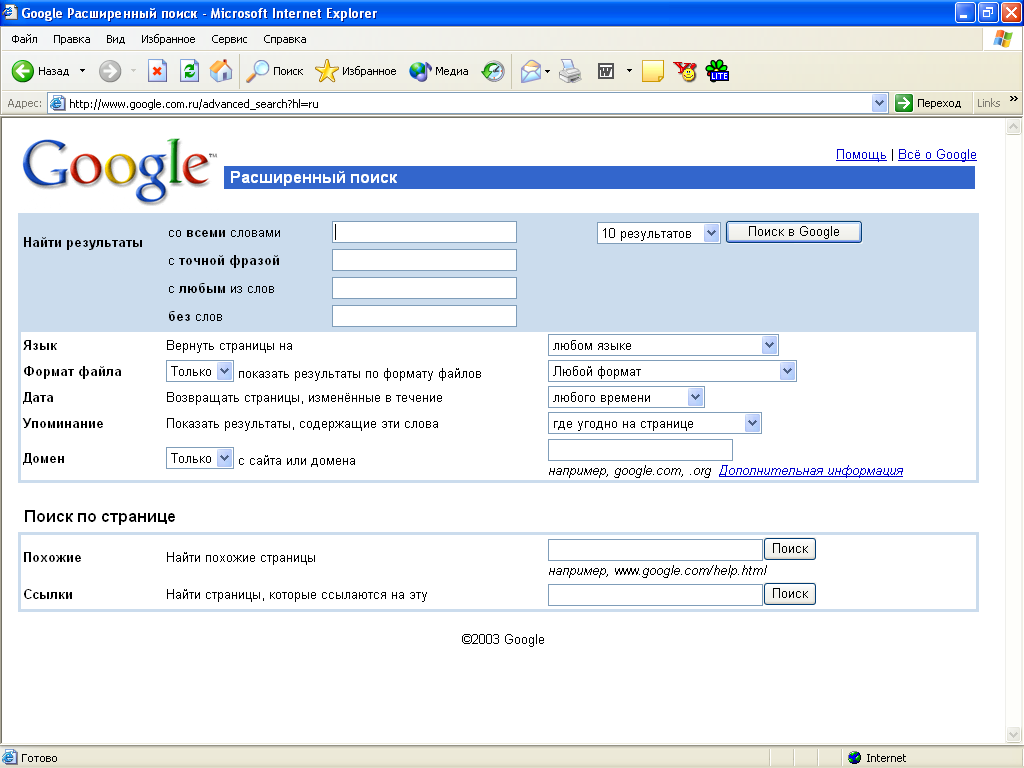Open the Правка menu
This screenshot has height=768, width=1024.
point(72,39)
